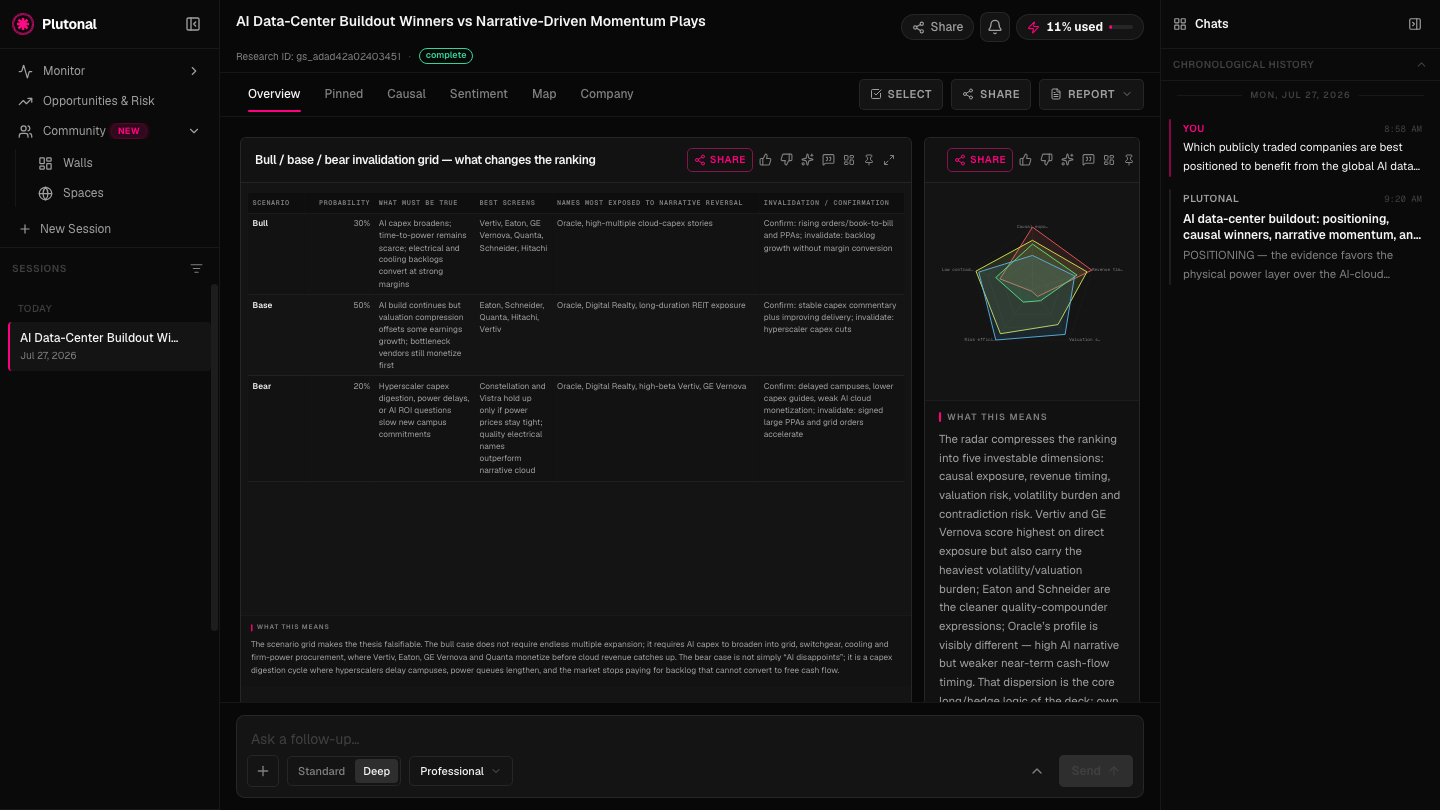Share the radar chart card
The height and width of the screenshot is (810, 1440).
980,160
